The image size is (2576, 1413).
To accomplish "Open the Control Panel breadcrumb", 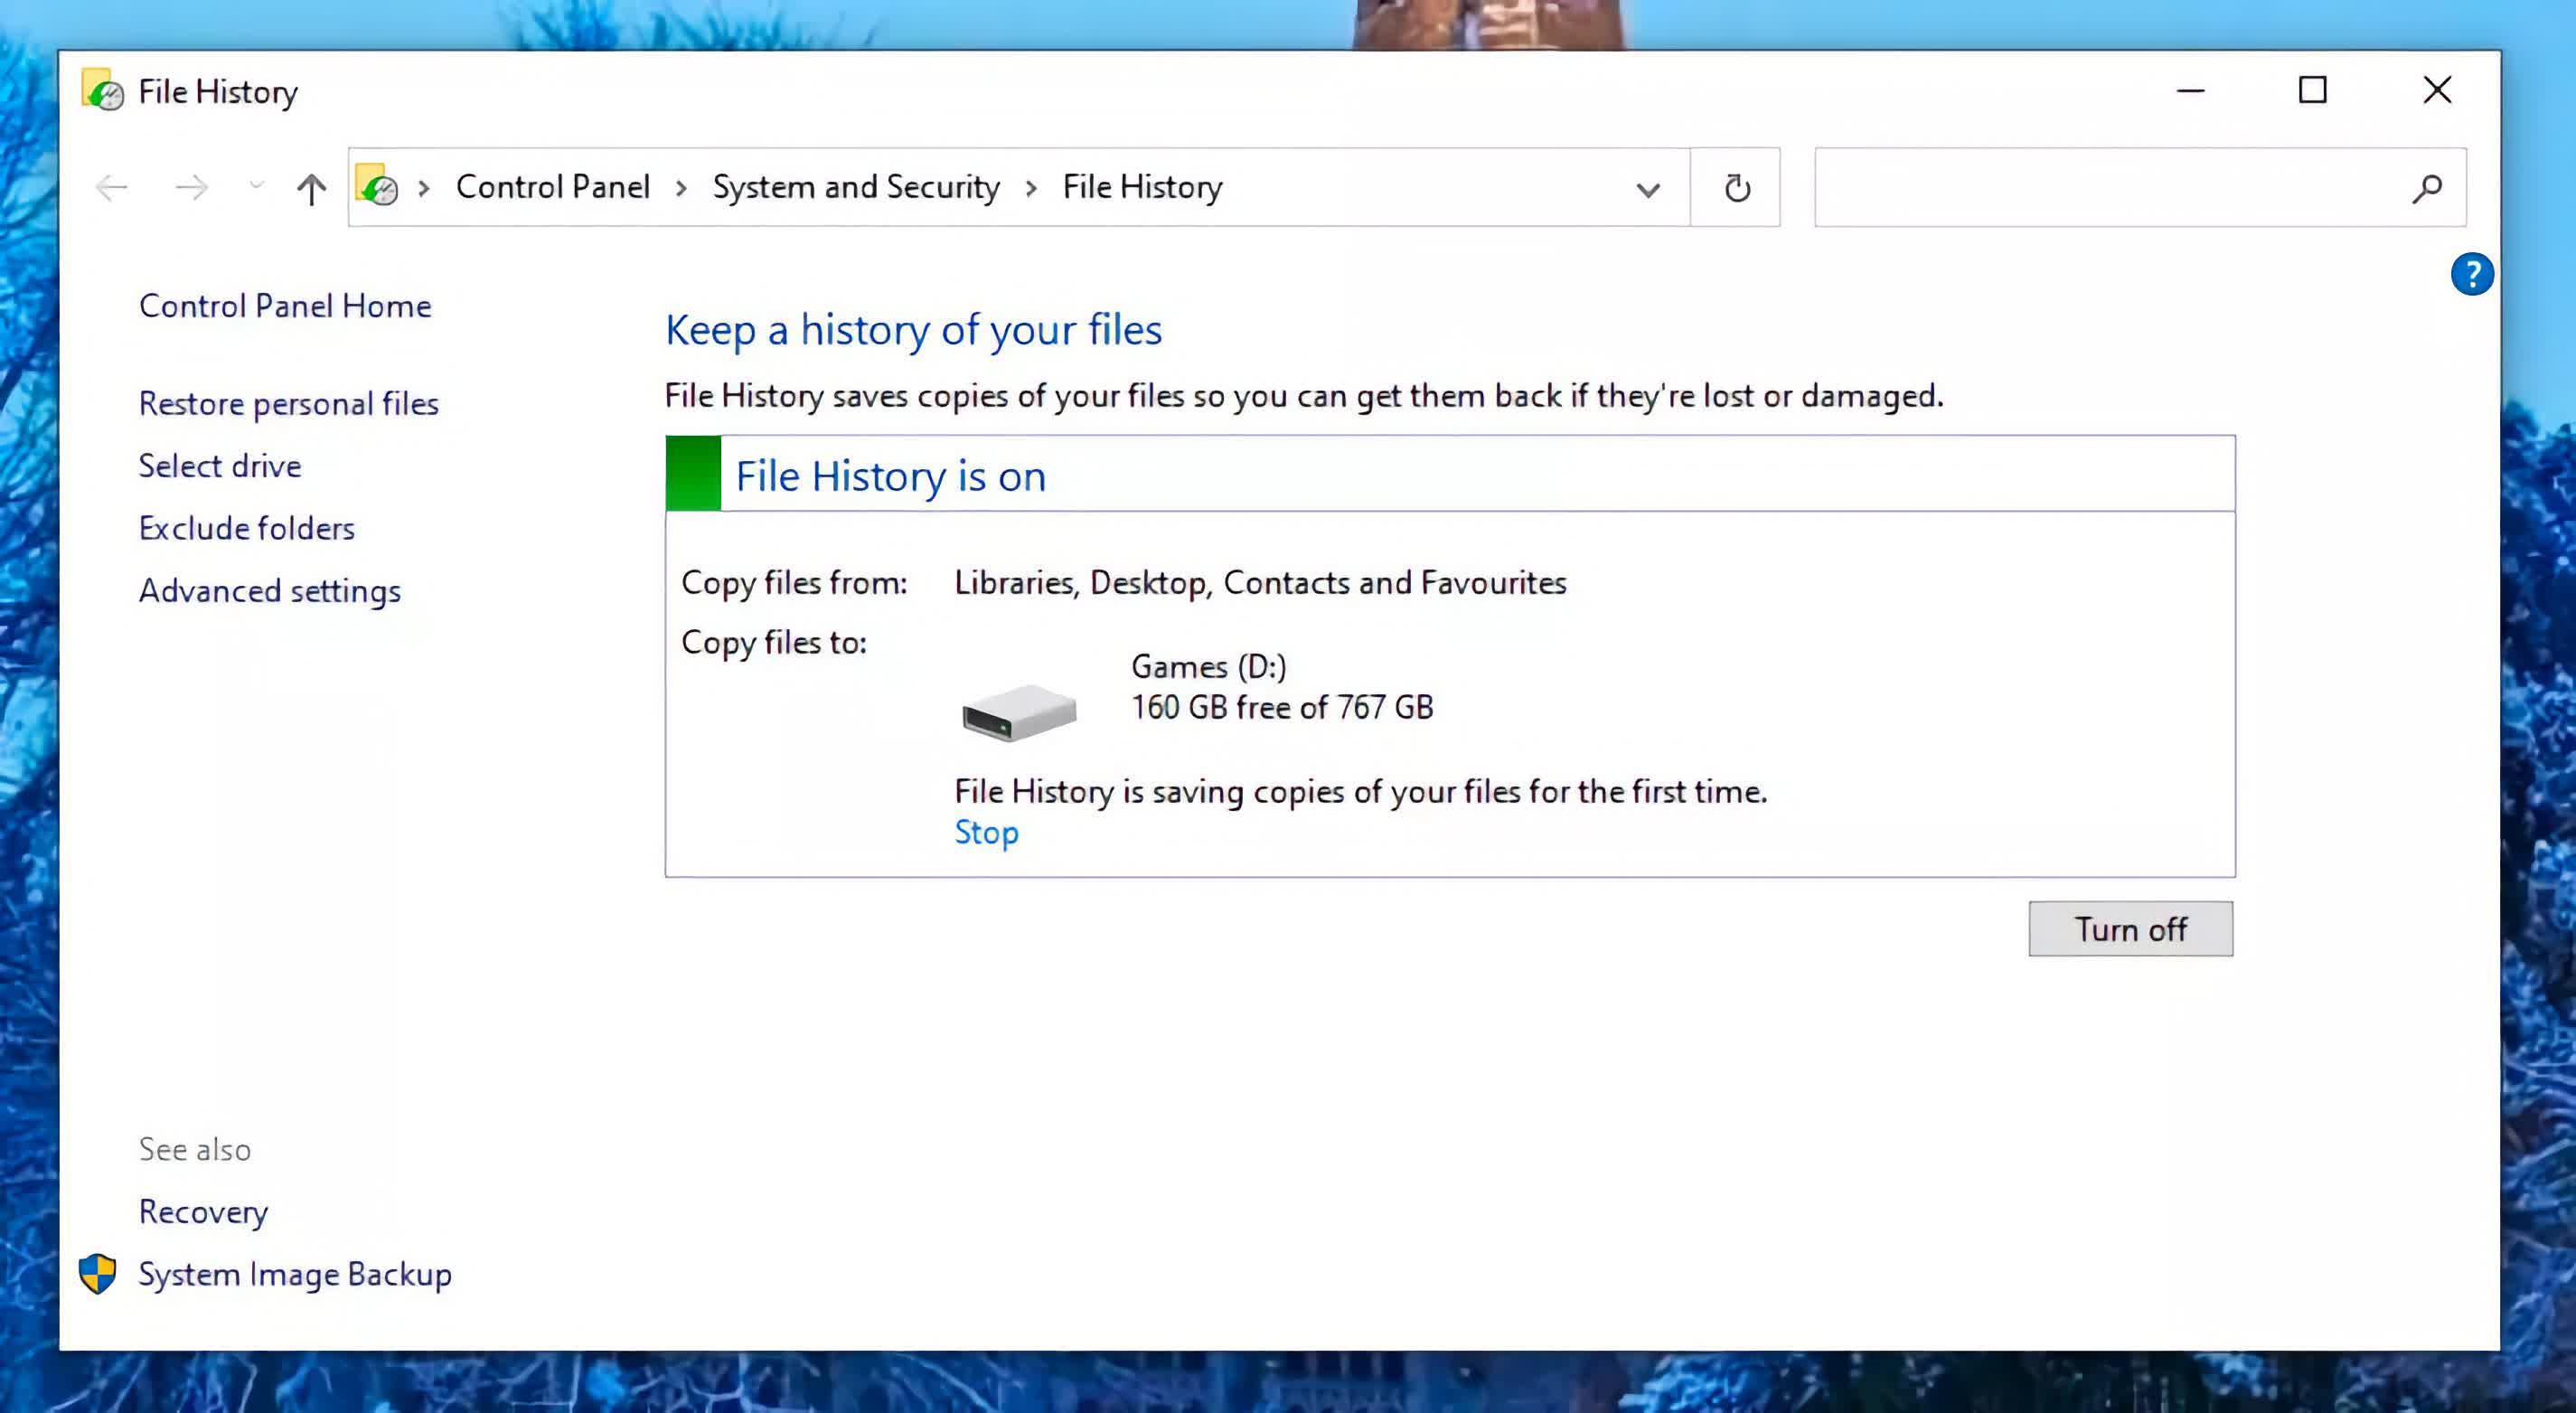I will point(552,187).
